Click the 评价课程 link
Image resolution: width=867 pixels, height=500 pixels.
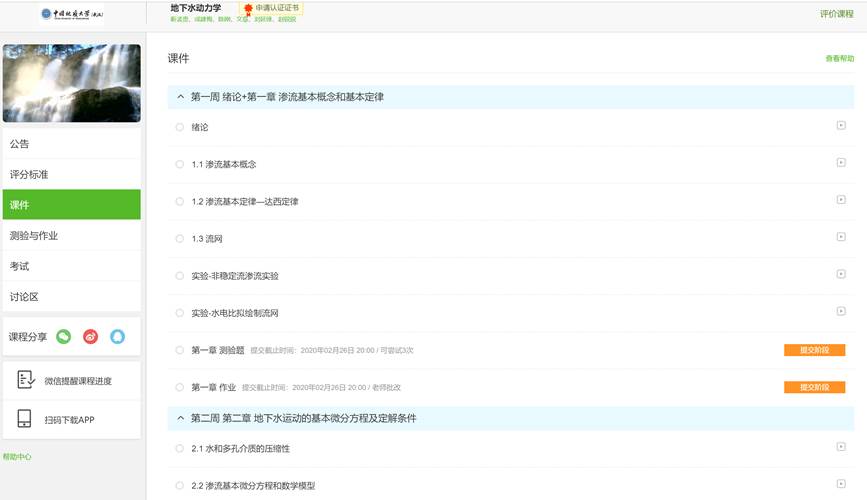(x=836, y=13)
